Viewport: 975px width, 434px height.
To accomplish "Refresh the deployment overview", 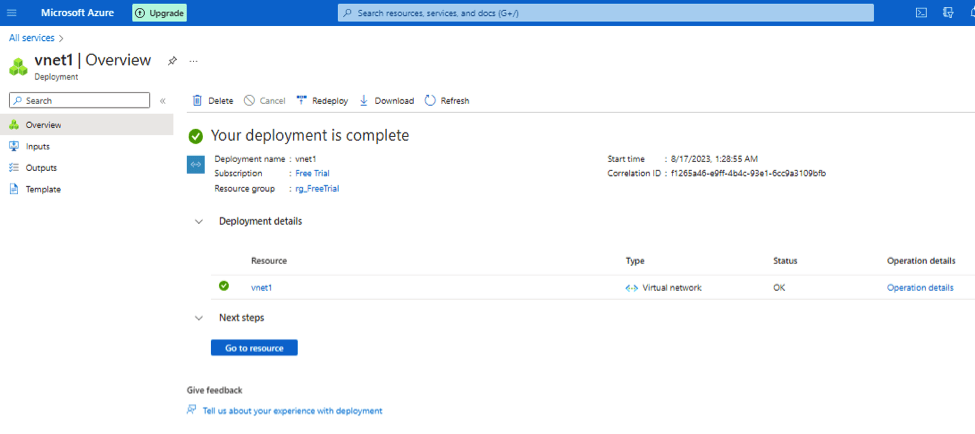I will [447, 101].
